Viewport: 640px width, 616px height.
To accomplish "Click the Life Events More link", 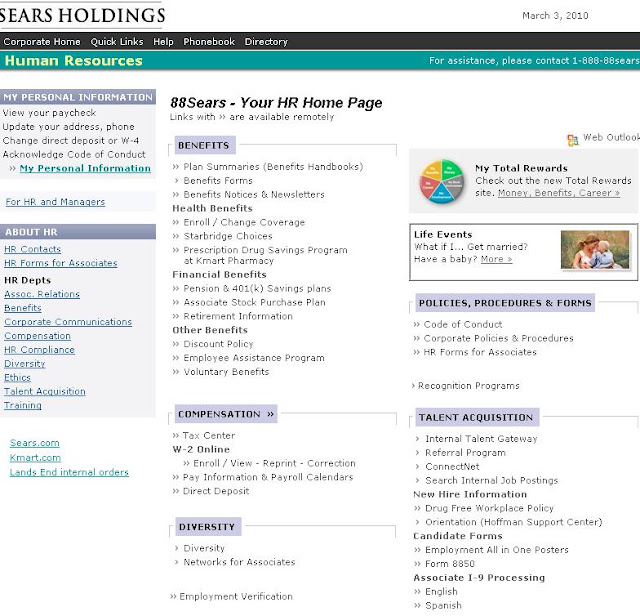I will tap(496, 259).
